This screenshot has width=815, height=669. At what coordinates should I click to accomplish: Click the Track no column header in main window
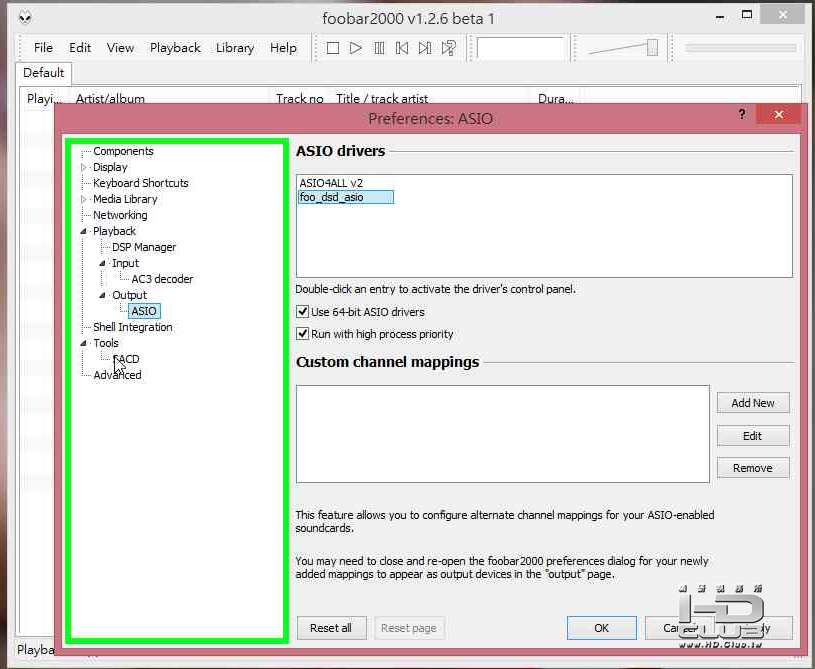click(x=300, y=98)
